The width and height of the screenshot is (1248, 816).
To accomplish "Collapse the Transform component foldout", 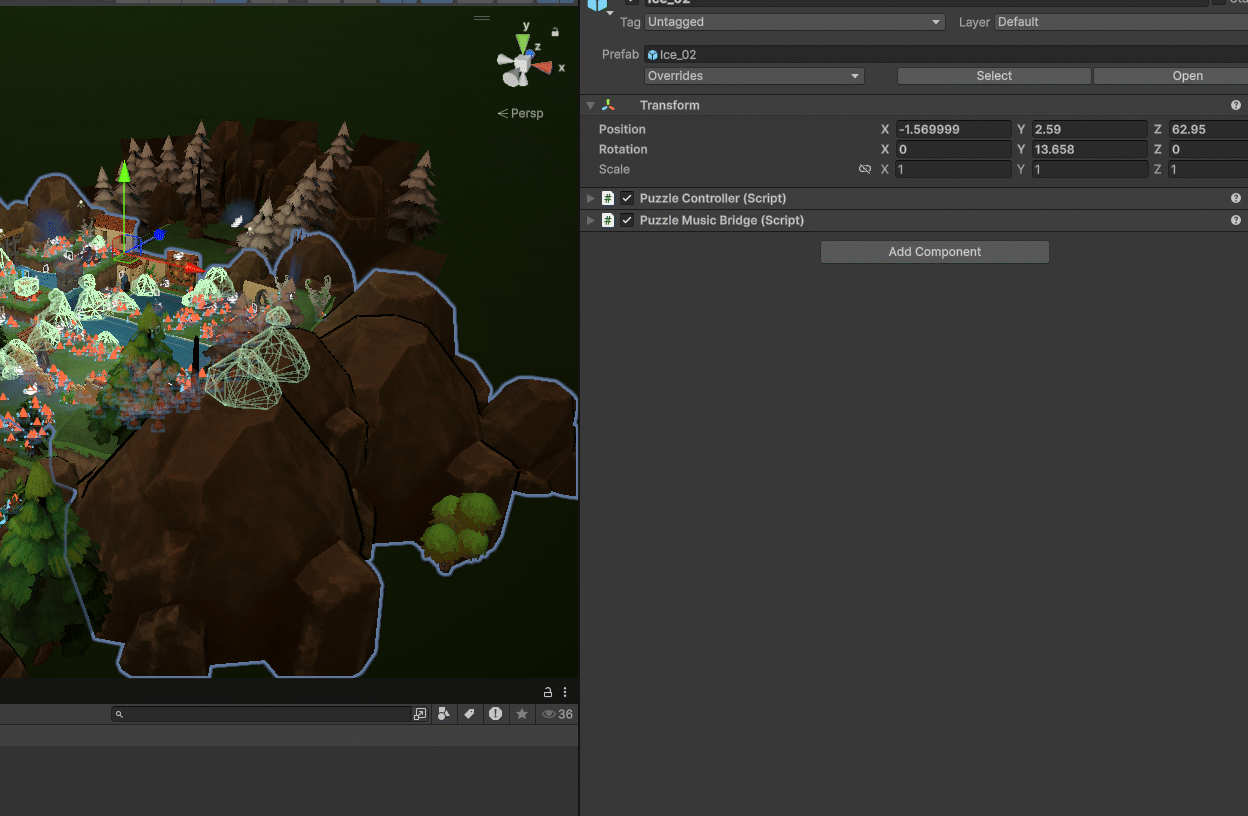I will click(x=590, y=105).
